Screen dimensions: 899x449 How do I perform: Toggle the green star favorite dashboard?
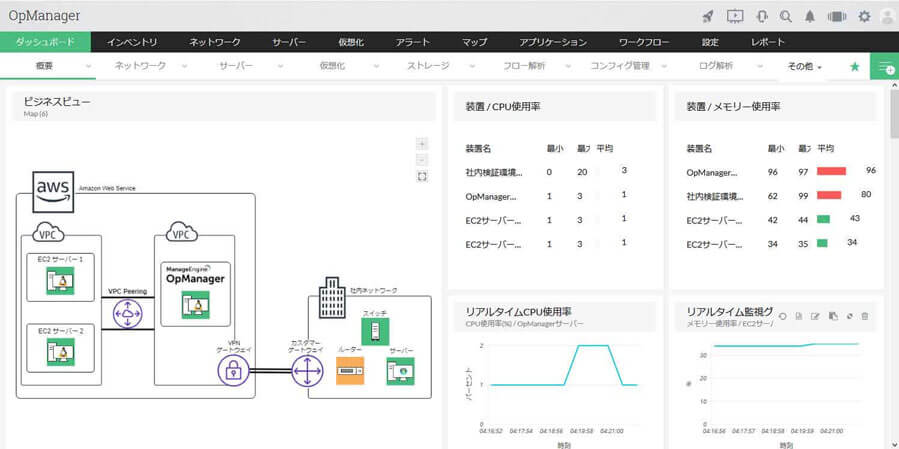[x=854, y=67]
